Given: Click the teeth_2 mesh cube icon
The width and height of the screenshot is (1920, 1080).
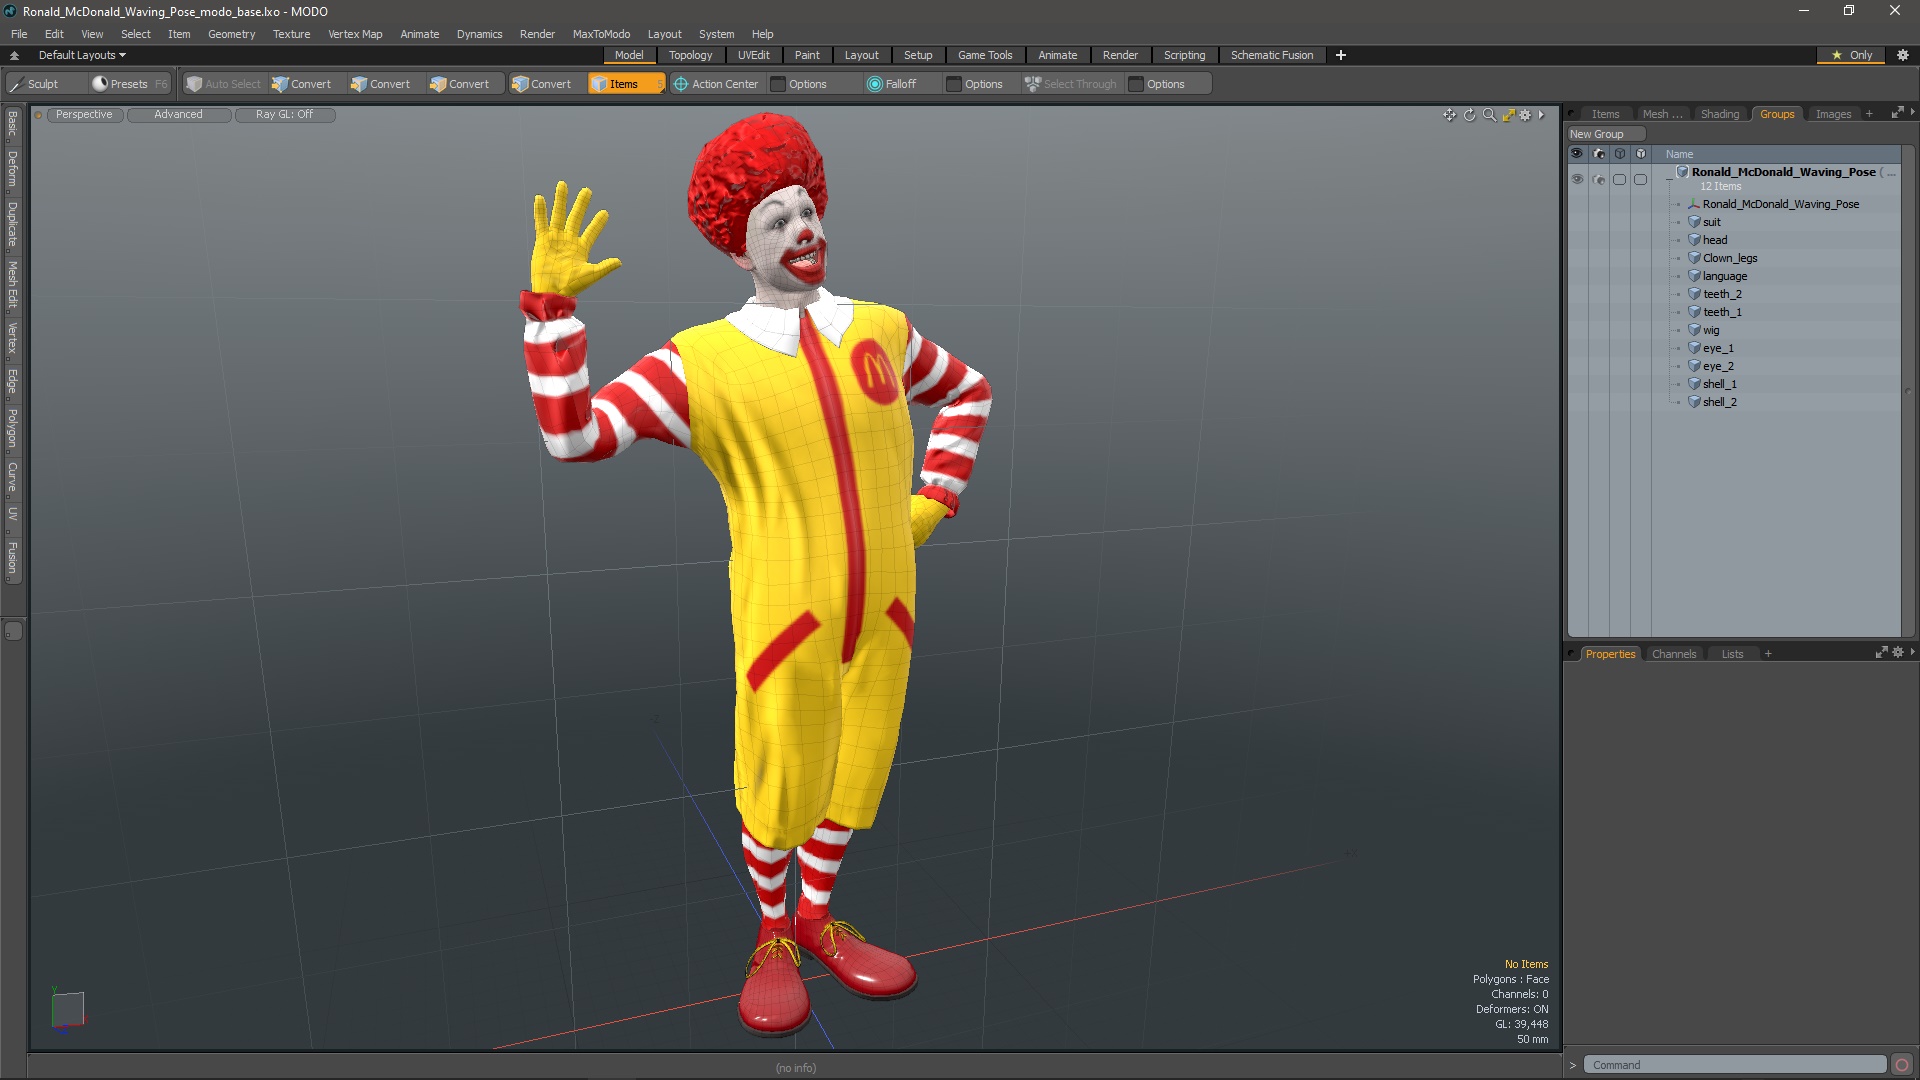Looking at the screenshot, I should [1694, 294].
